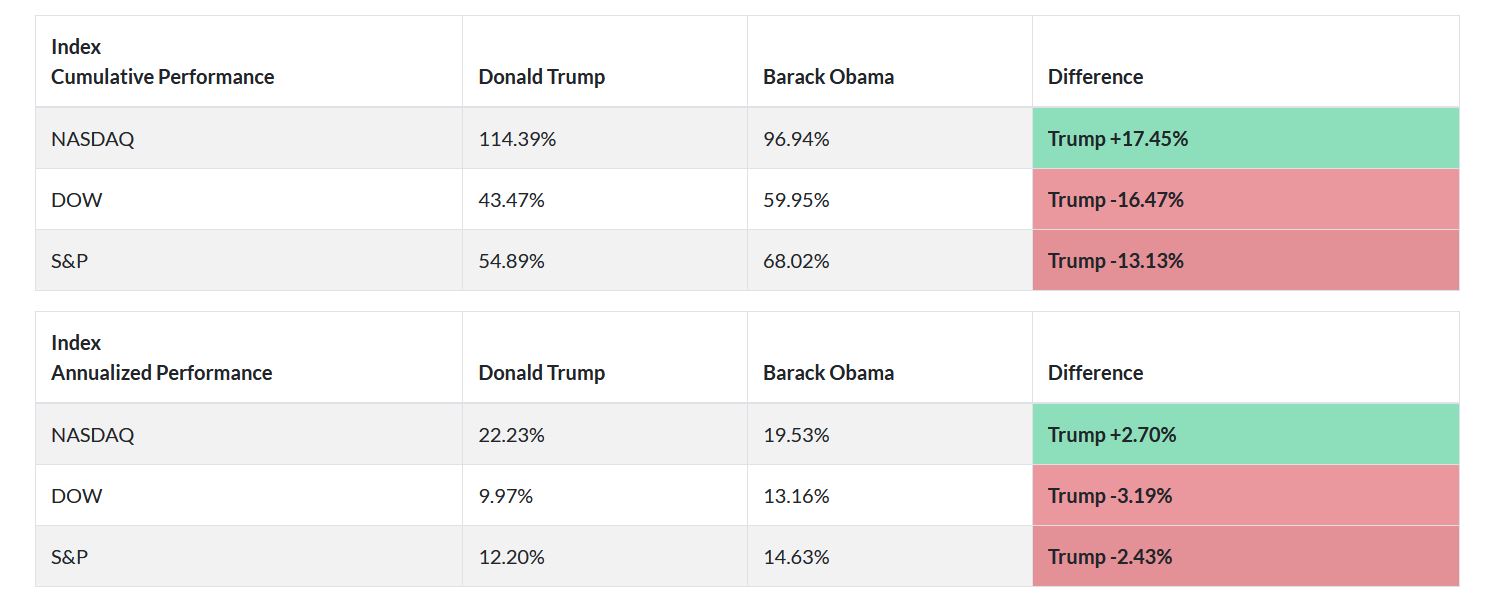Click the red Trump -2.43% cell
The width and height of the screenshot is (1486, 606).
(x=1110, y=557)
